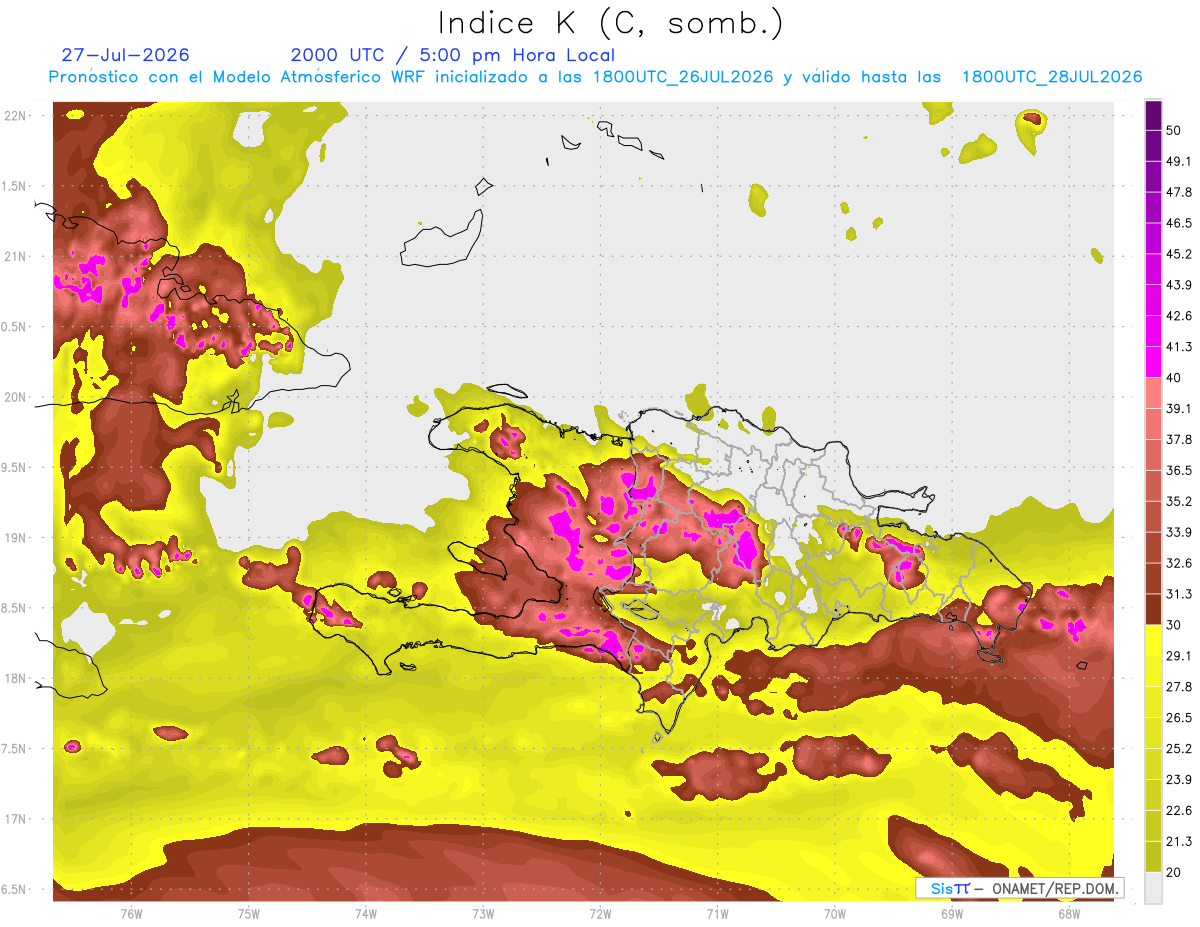Click the colorbar value "40"
The width and height of the screenshot is (1200, 927).
1175,378
